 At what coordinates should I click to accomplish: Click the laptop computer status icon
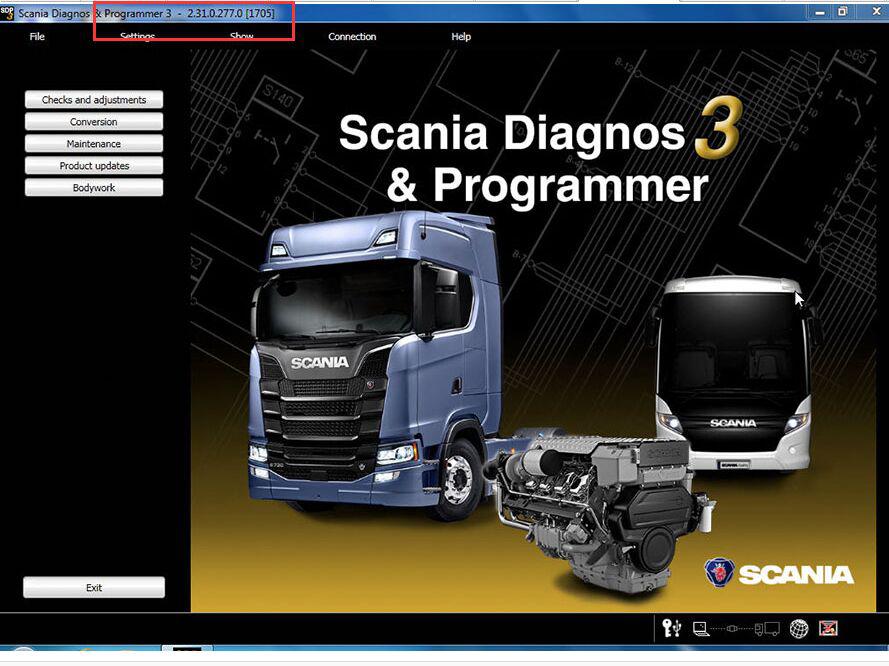[x=701, y=628]
